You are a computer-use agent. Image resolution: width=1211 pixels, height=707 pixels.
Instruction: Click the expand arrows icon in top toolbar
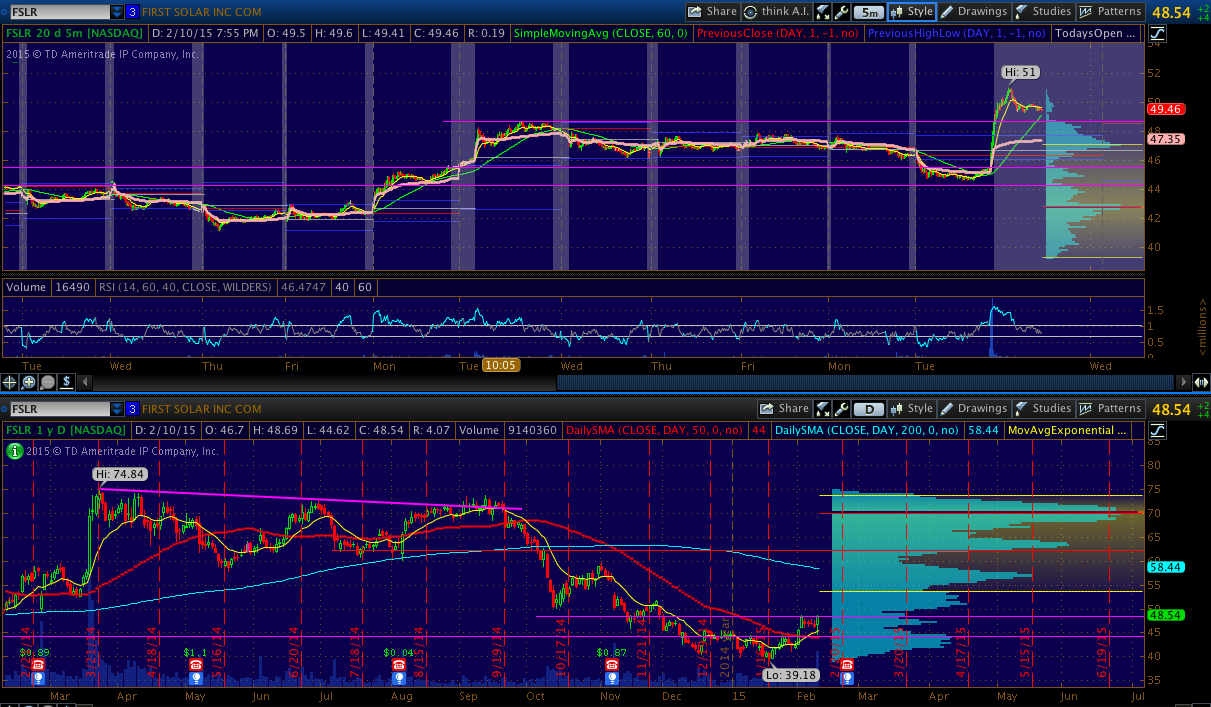822,12
